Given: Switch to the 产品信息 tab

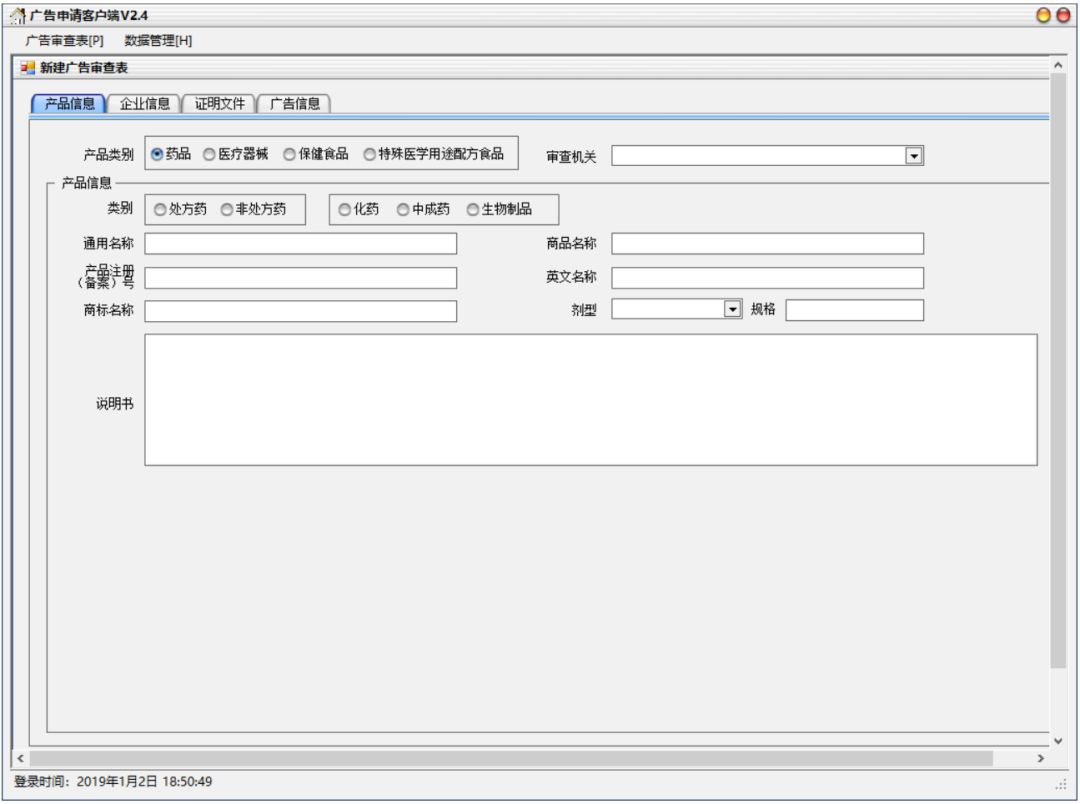Looking at the screenshot, I should [69, 103].
